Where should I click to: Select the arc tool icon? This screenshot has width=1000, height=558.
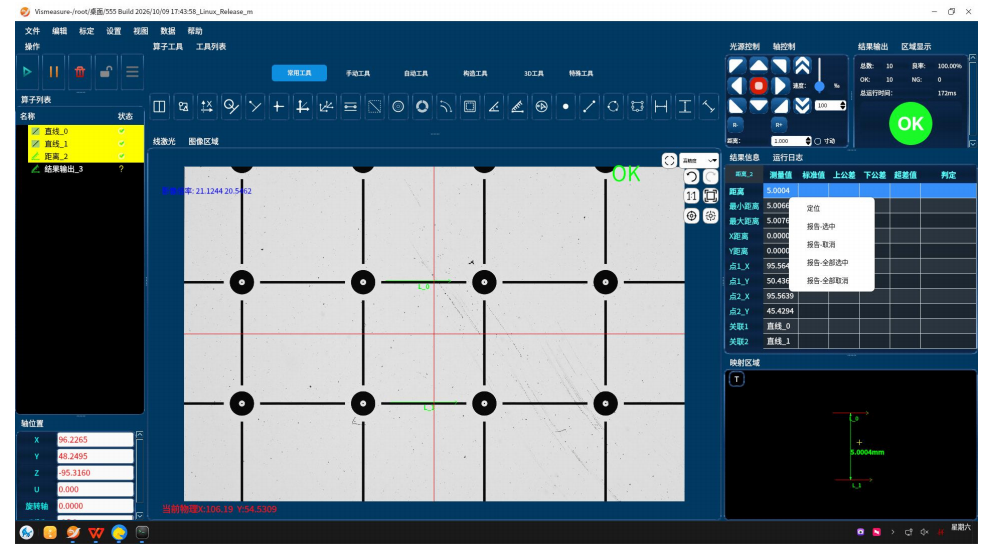446,106
